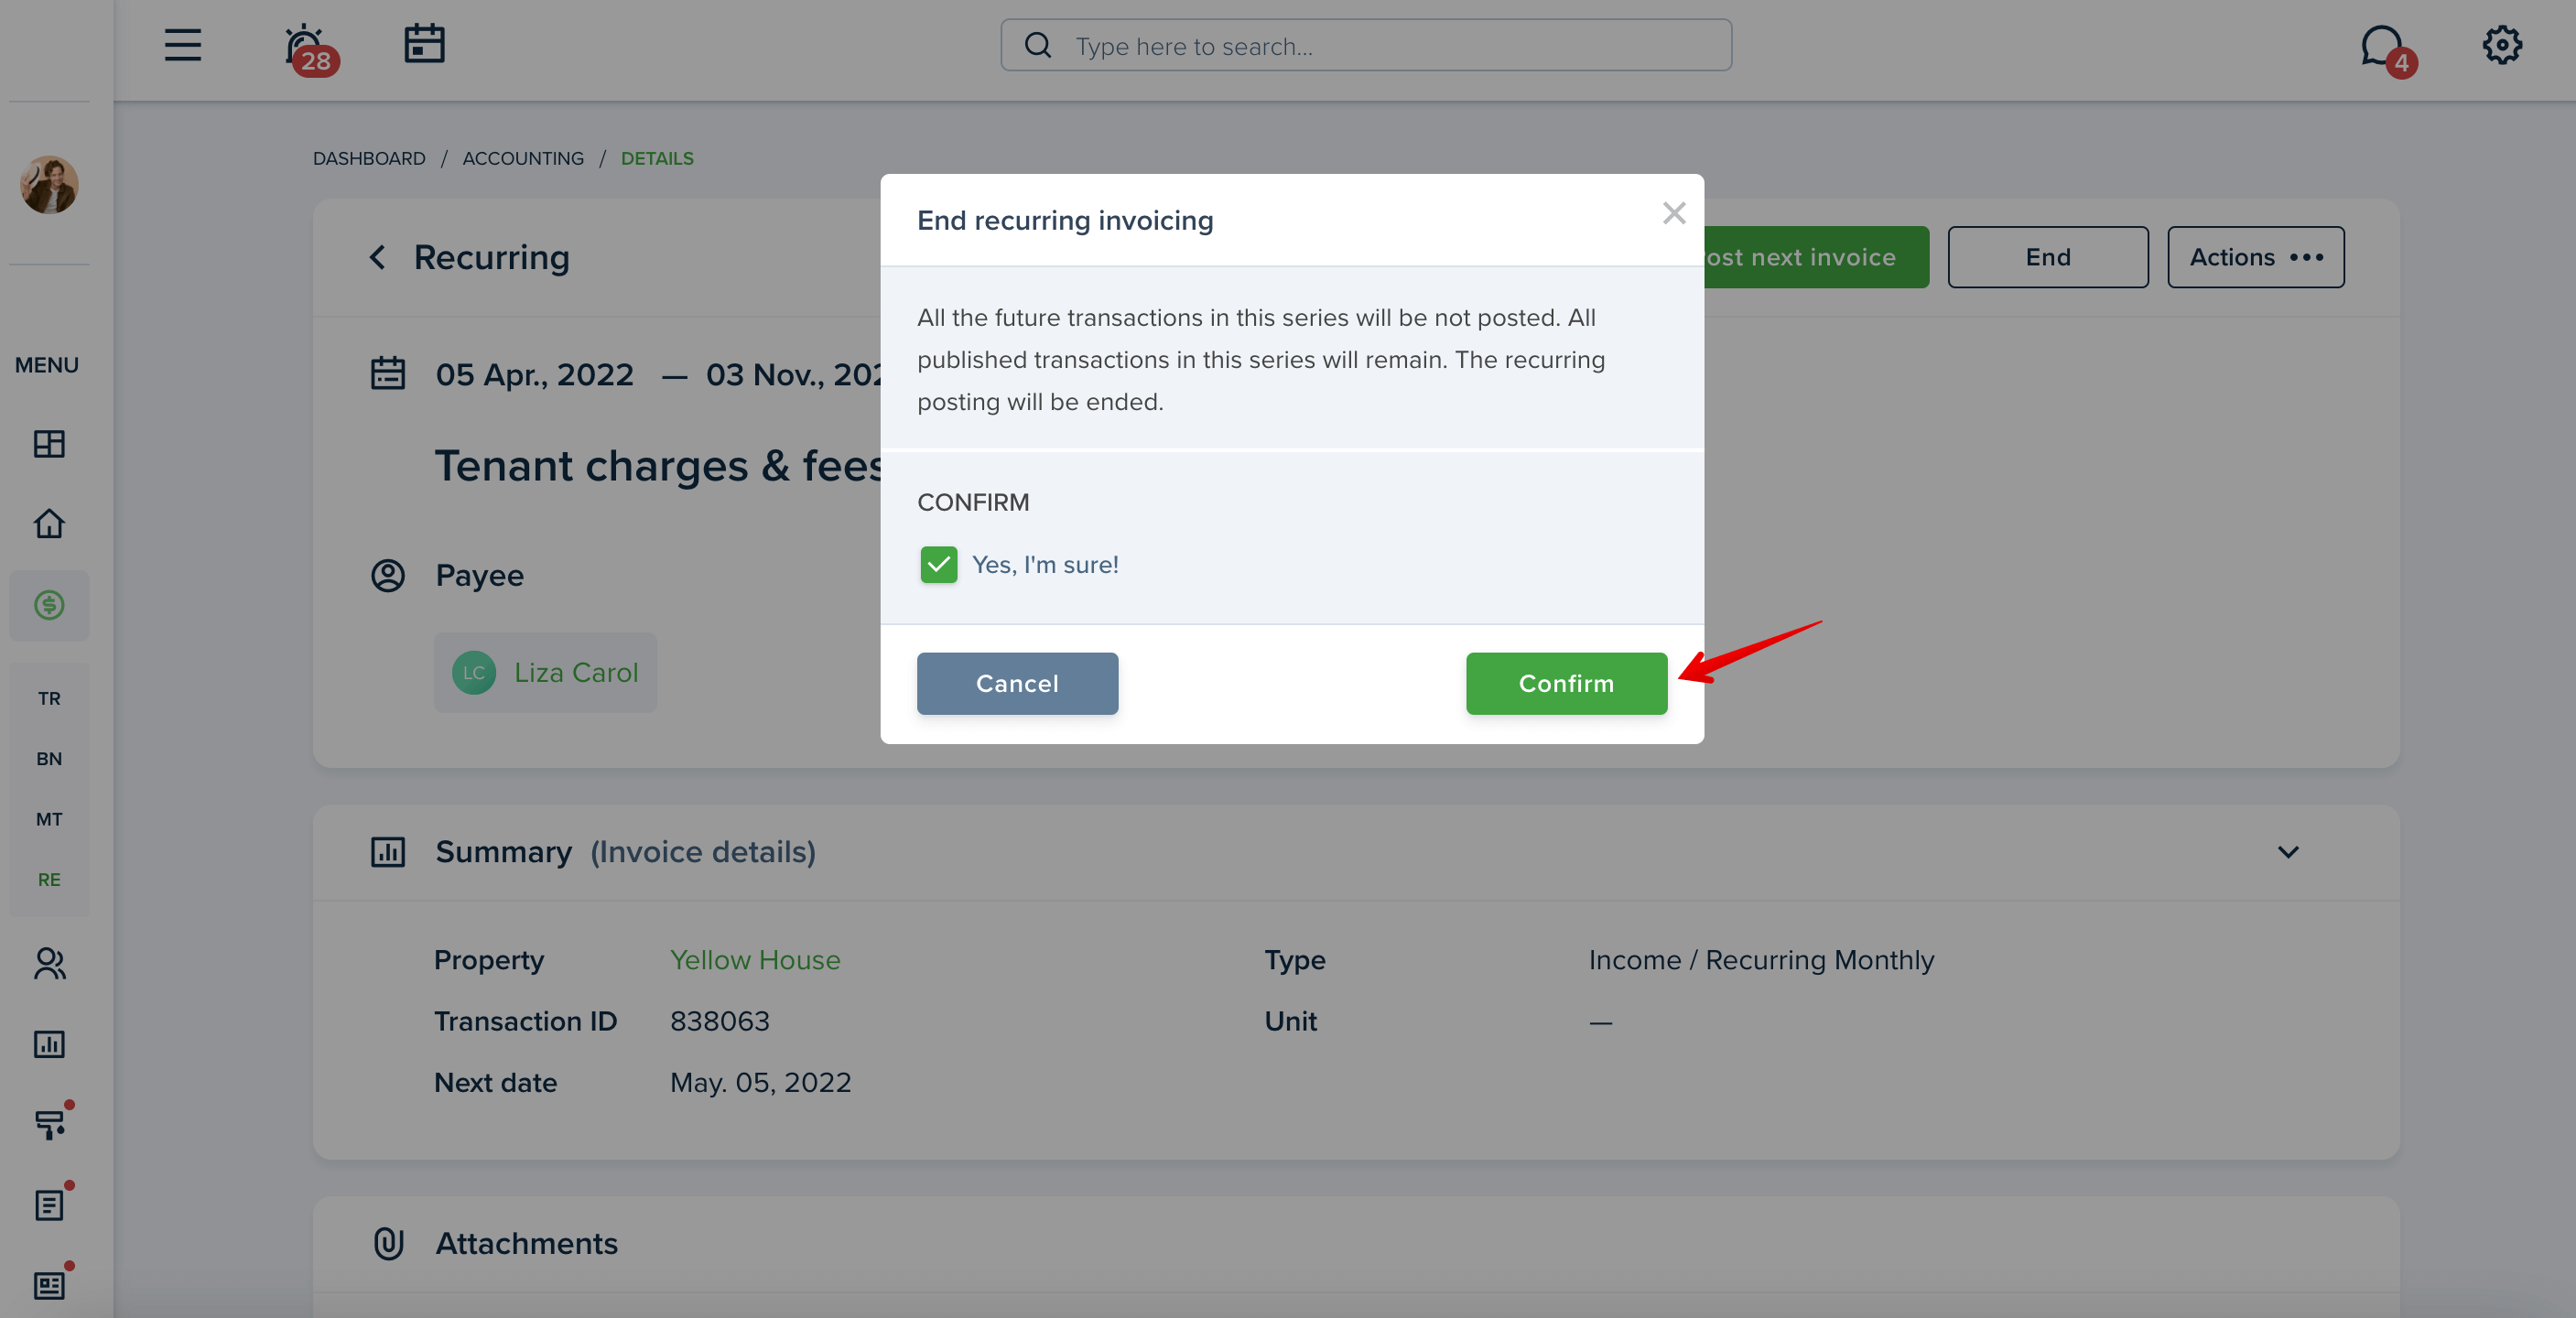Select MT submenu item

[x=49, y=819]
